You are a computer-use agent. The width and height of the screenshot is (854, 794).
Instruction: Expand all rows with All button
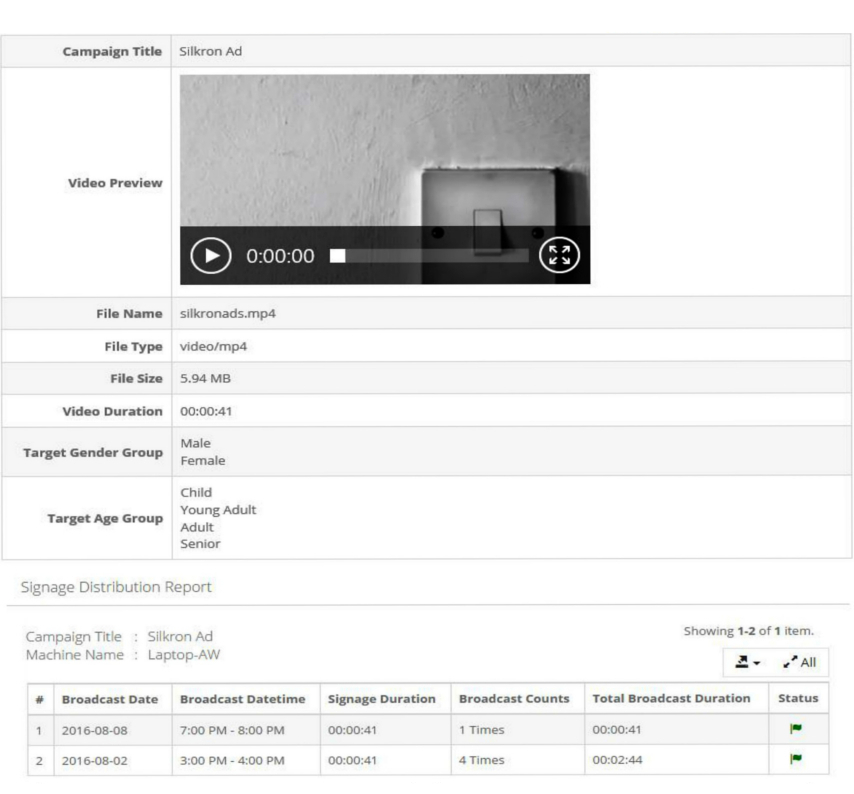[x=800, y=662]
